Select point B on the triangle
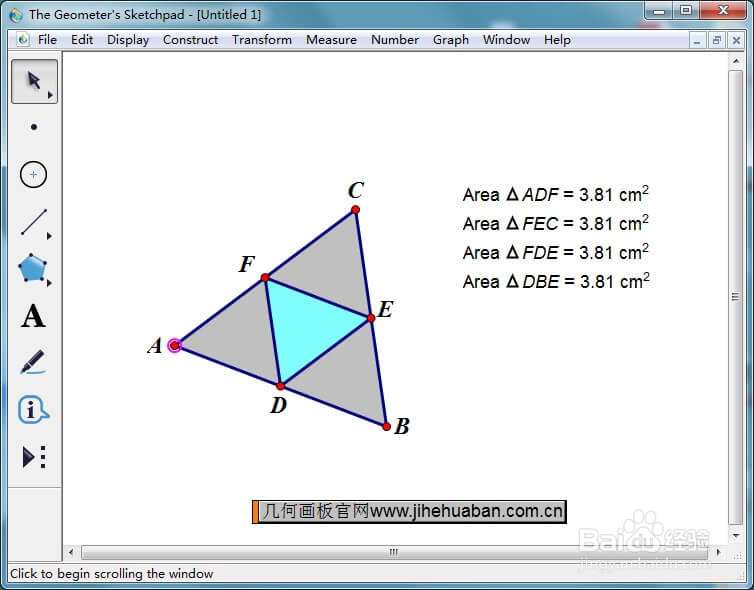This screenshot has width=754, height=590. pos(386,427)
